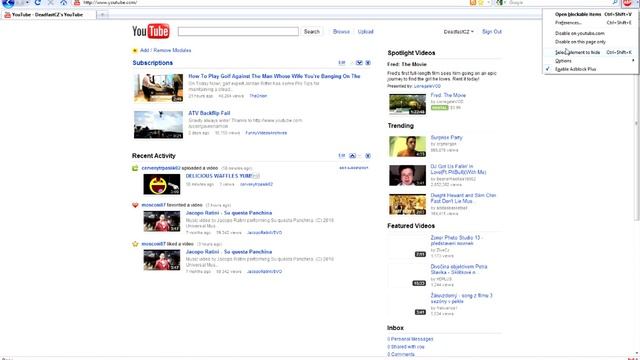Click the TheOnion channel link
Screen dimensions: 640x360
click(258, 96)
